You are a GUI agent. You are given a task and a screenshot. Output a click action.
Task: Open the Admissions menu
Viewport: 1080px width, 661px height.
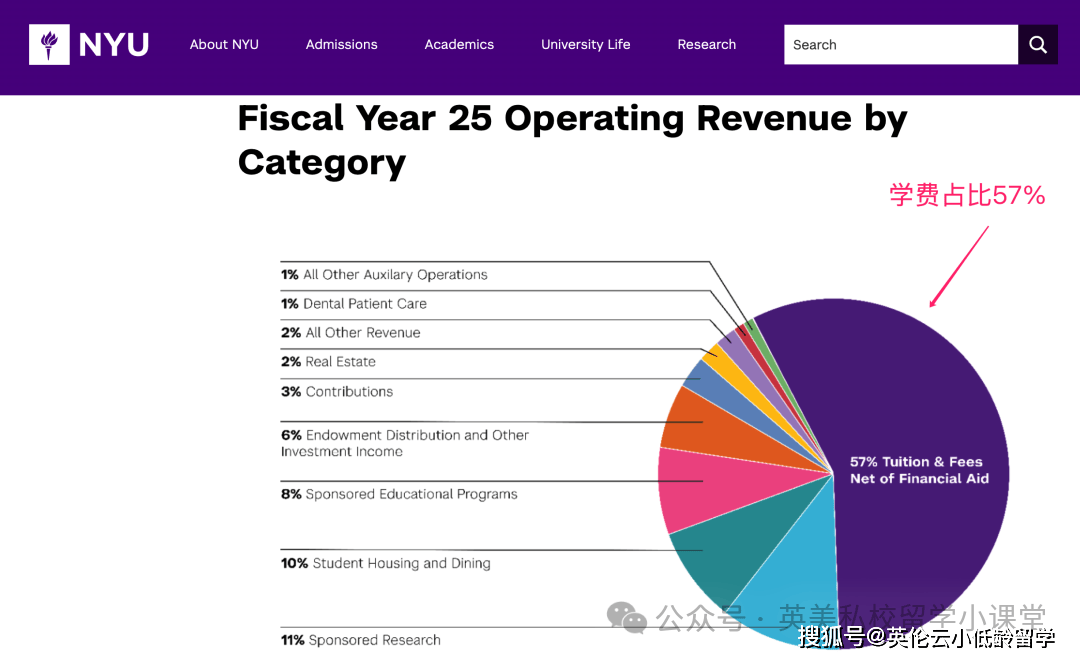tap(341, 45)
